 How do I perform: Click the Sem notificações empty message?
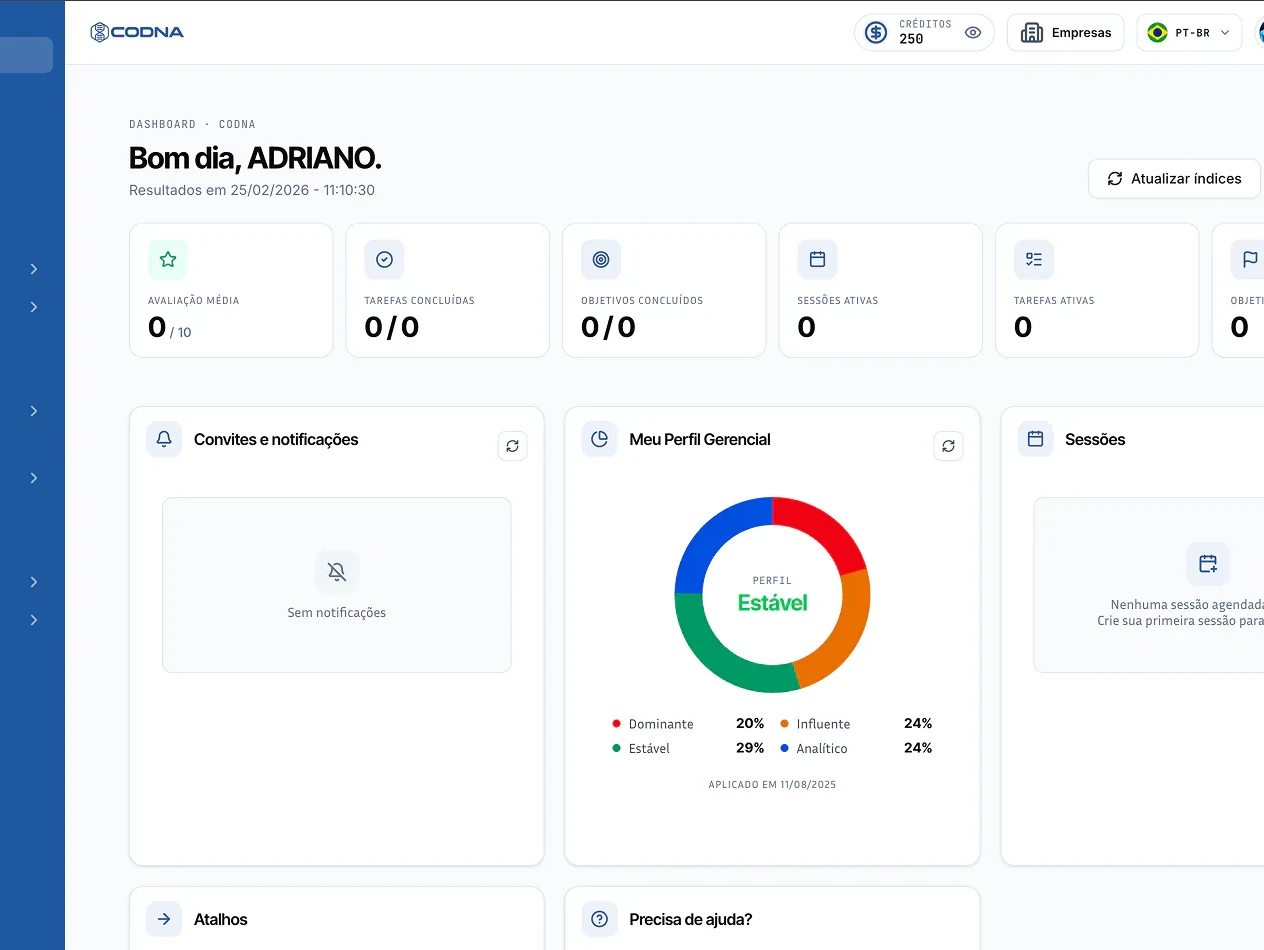[x=337, y=613]
